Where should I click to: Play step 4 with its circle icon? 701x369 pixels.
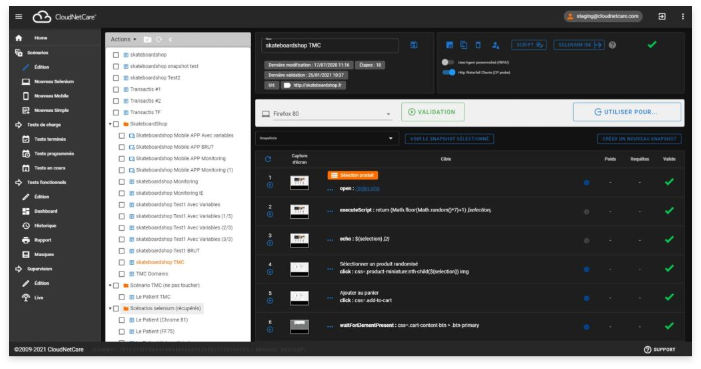(270, 272)
